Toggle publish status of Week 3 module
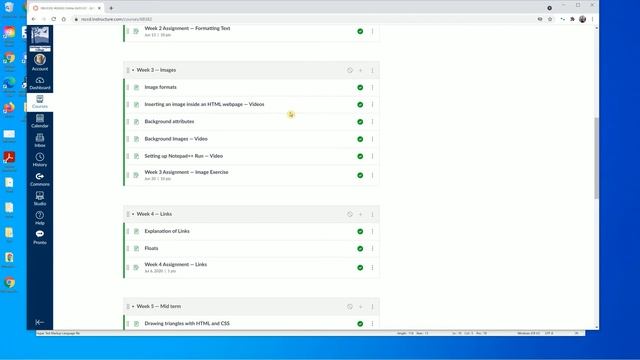This screenshot has height=360, width=640. click(x=350, y=70)
